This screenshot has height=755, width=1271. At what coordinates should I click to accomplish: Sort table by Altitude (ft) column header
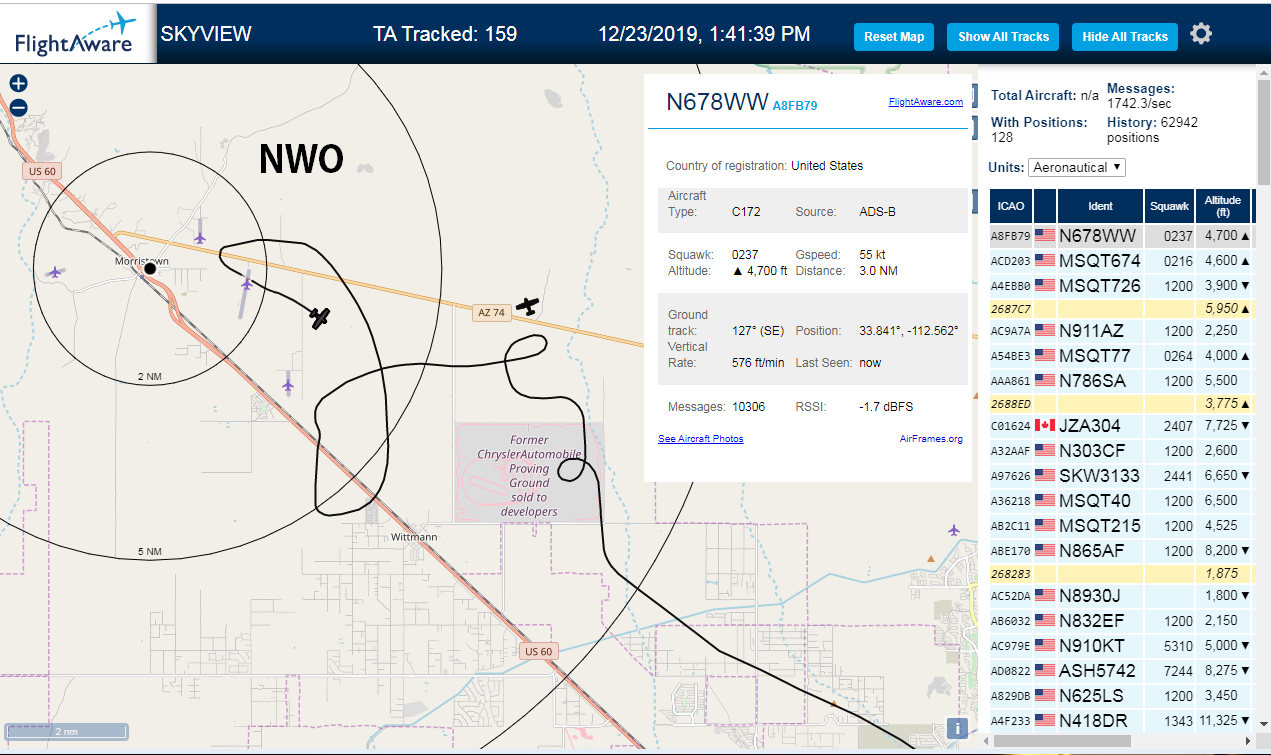tap(1223, 206)
